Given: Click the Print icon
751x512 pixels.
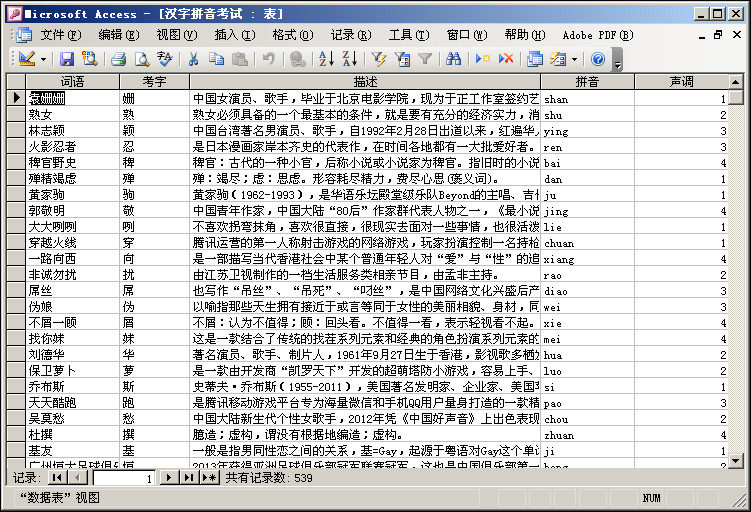Looking at the screenshot, I should point(118,59).
